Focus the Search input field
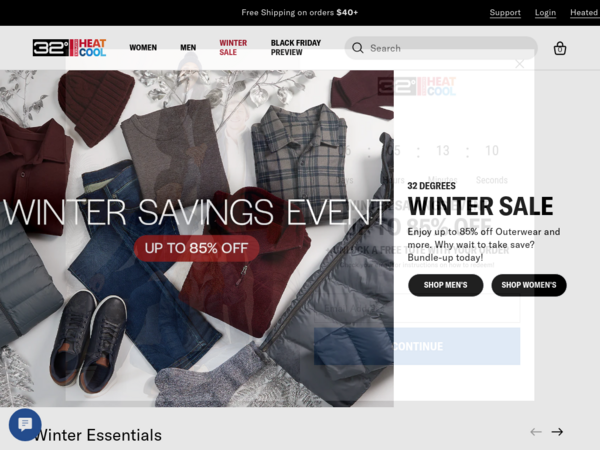Viewport: 600px width, 450px height. pyautogui.click(x=441, y=48)
